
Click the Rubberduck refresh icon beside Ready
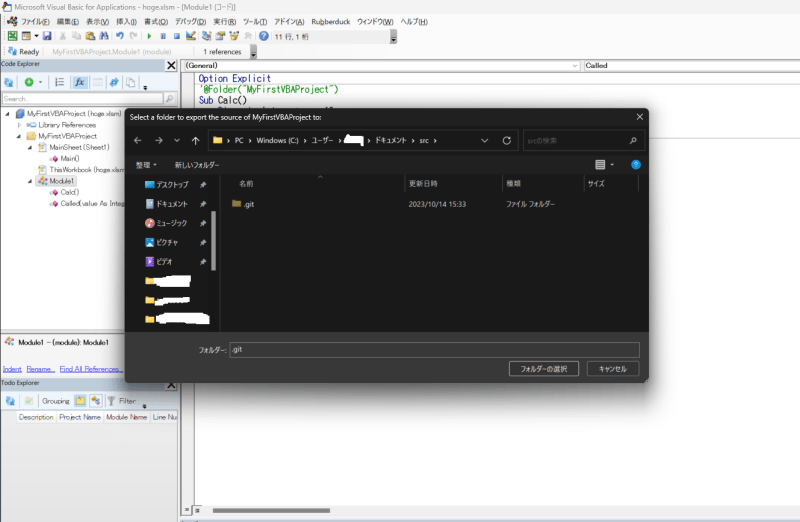coord(12,51)
